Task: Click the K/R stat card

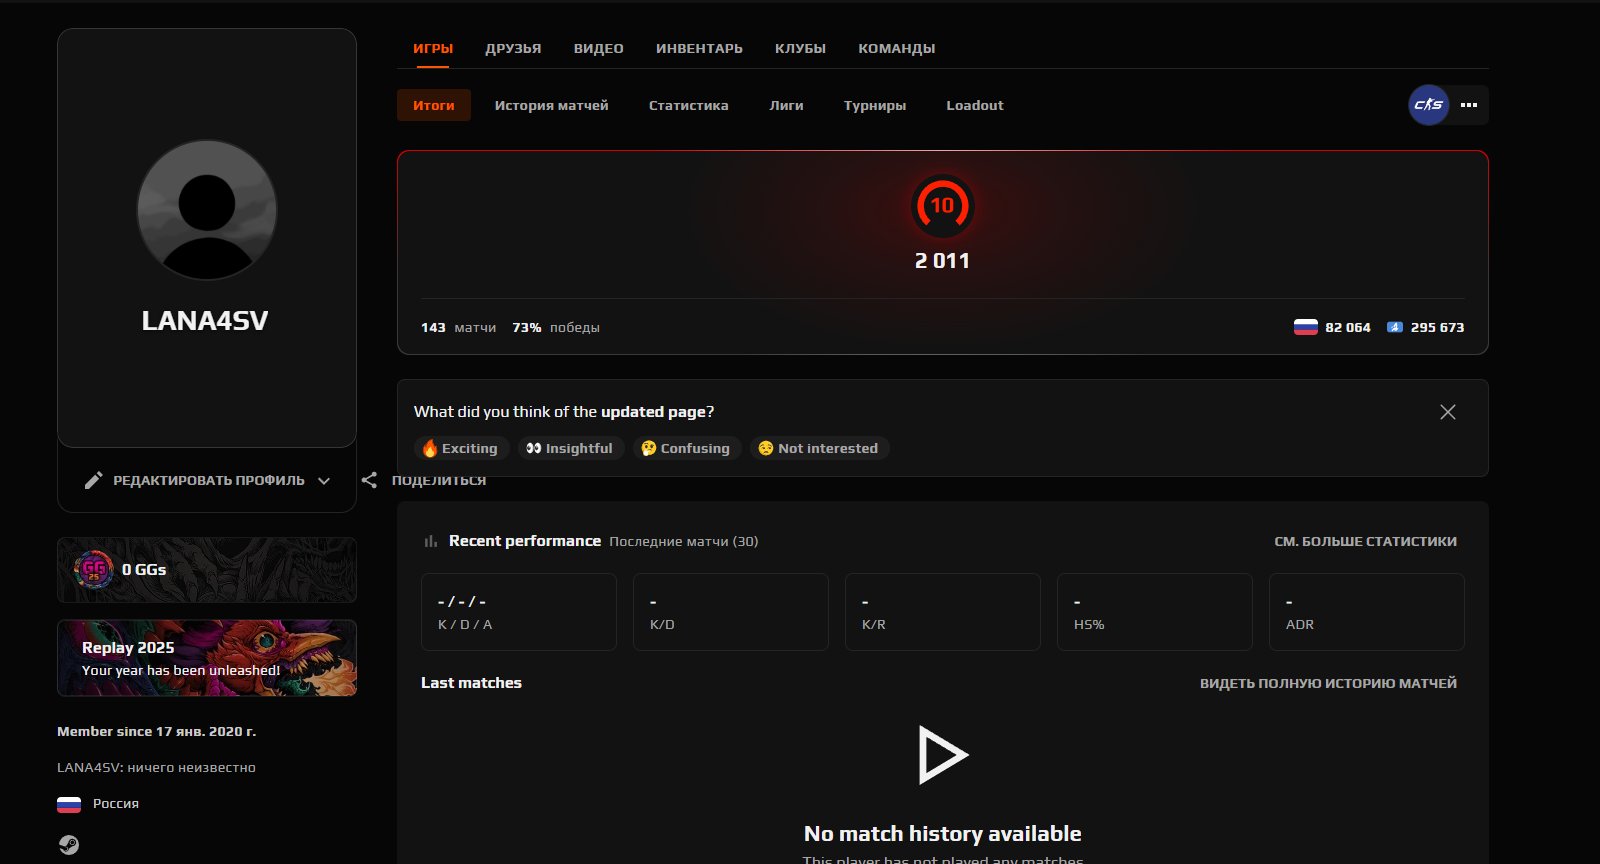Action: coord(943,612)
